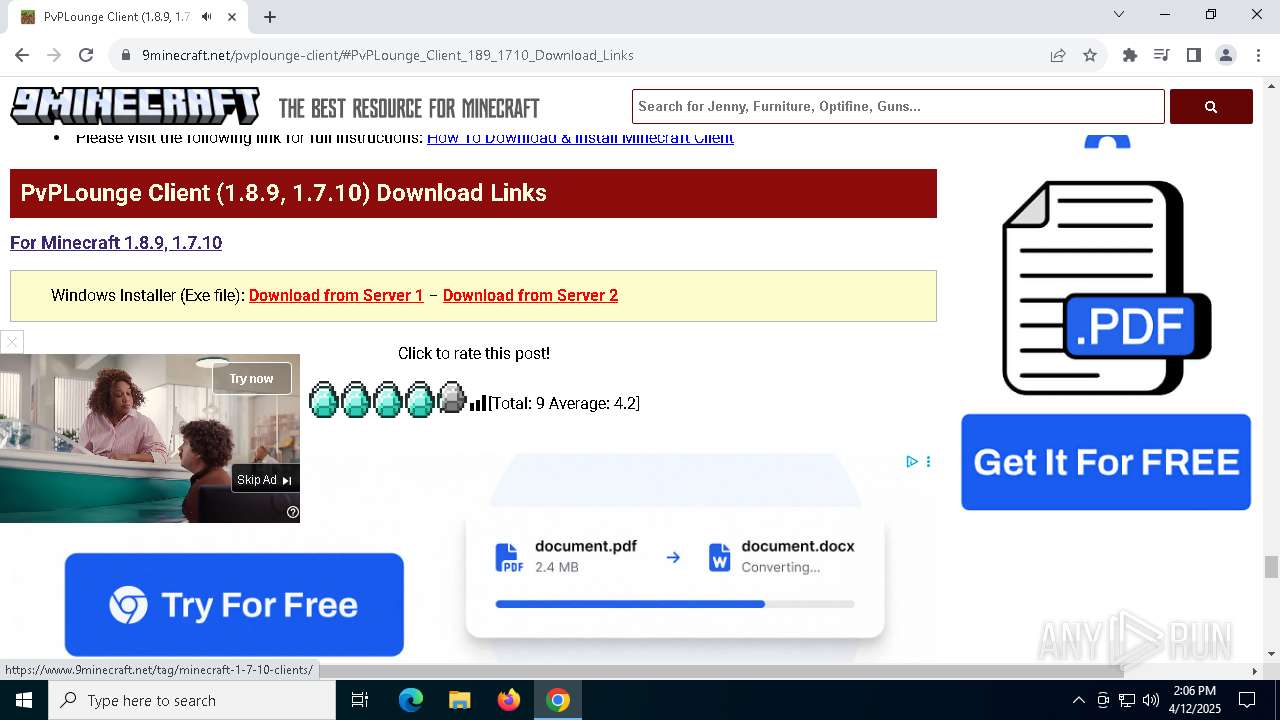Screen dimensions: 1280x720
Task: Open the AdChoices triangle icon
Action: 912,461
